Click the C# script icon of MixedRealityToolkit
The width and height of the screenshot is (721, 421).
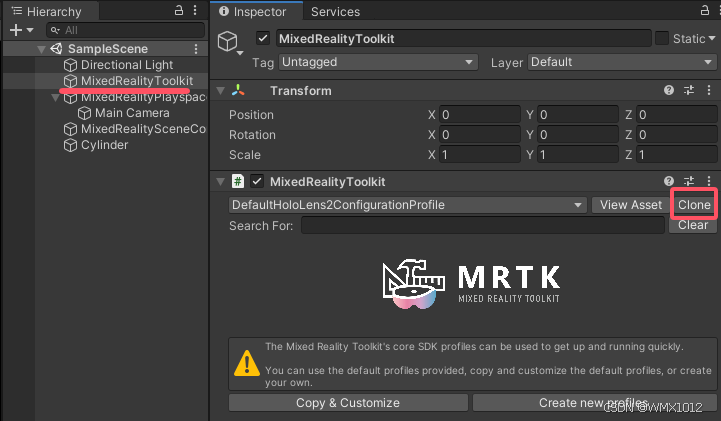click(238, 181)
